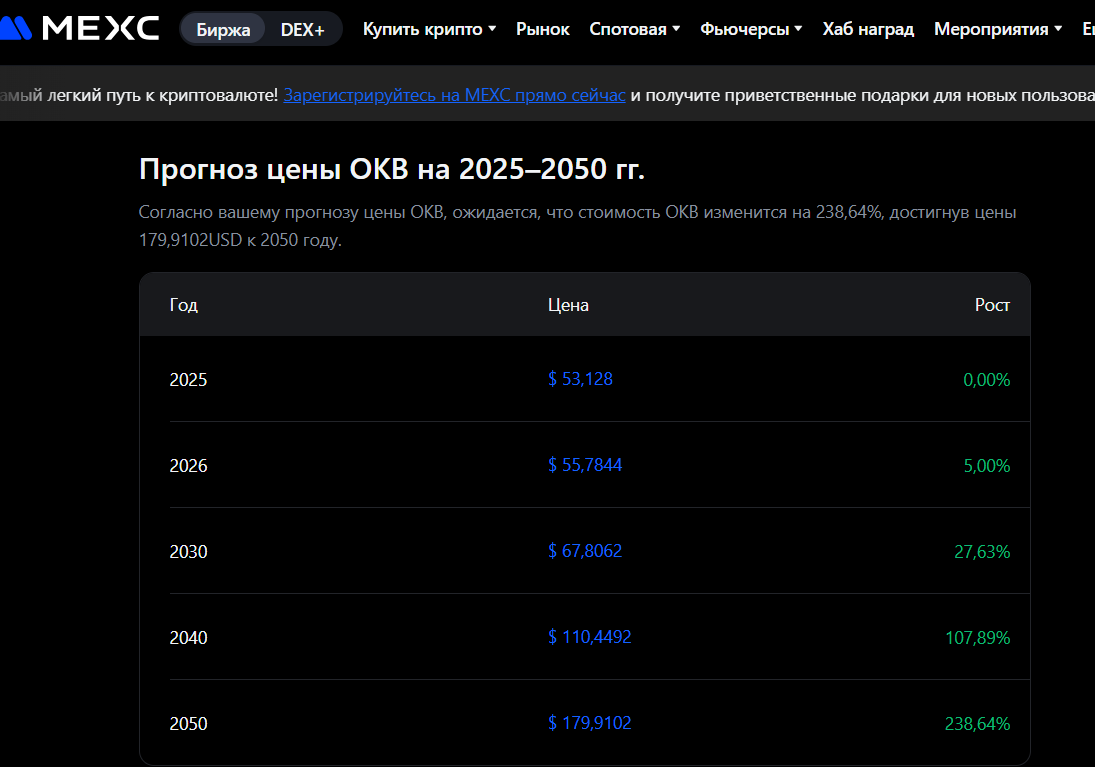1095x767 pixels.
Task: Open the Рынок menu item
Action: coord(543,29)
